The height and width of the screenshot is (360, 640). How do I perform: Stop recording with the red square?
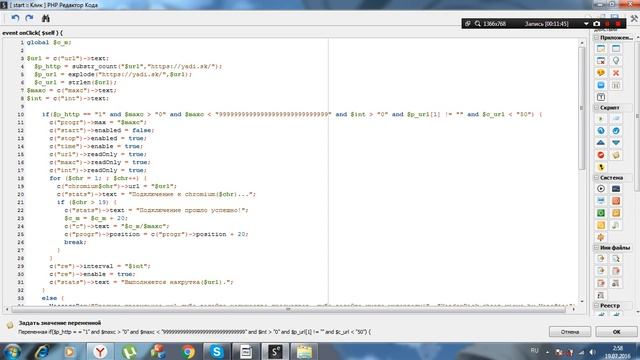(618, 24)
